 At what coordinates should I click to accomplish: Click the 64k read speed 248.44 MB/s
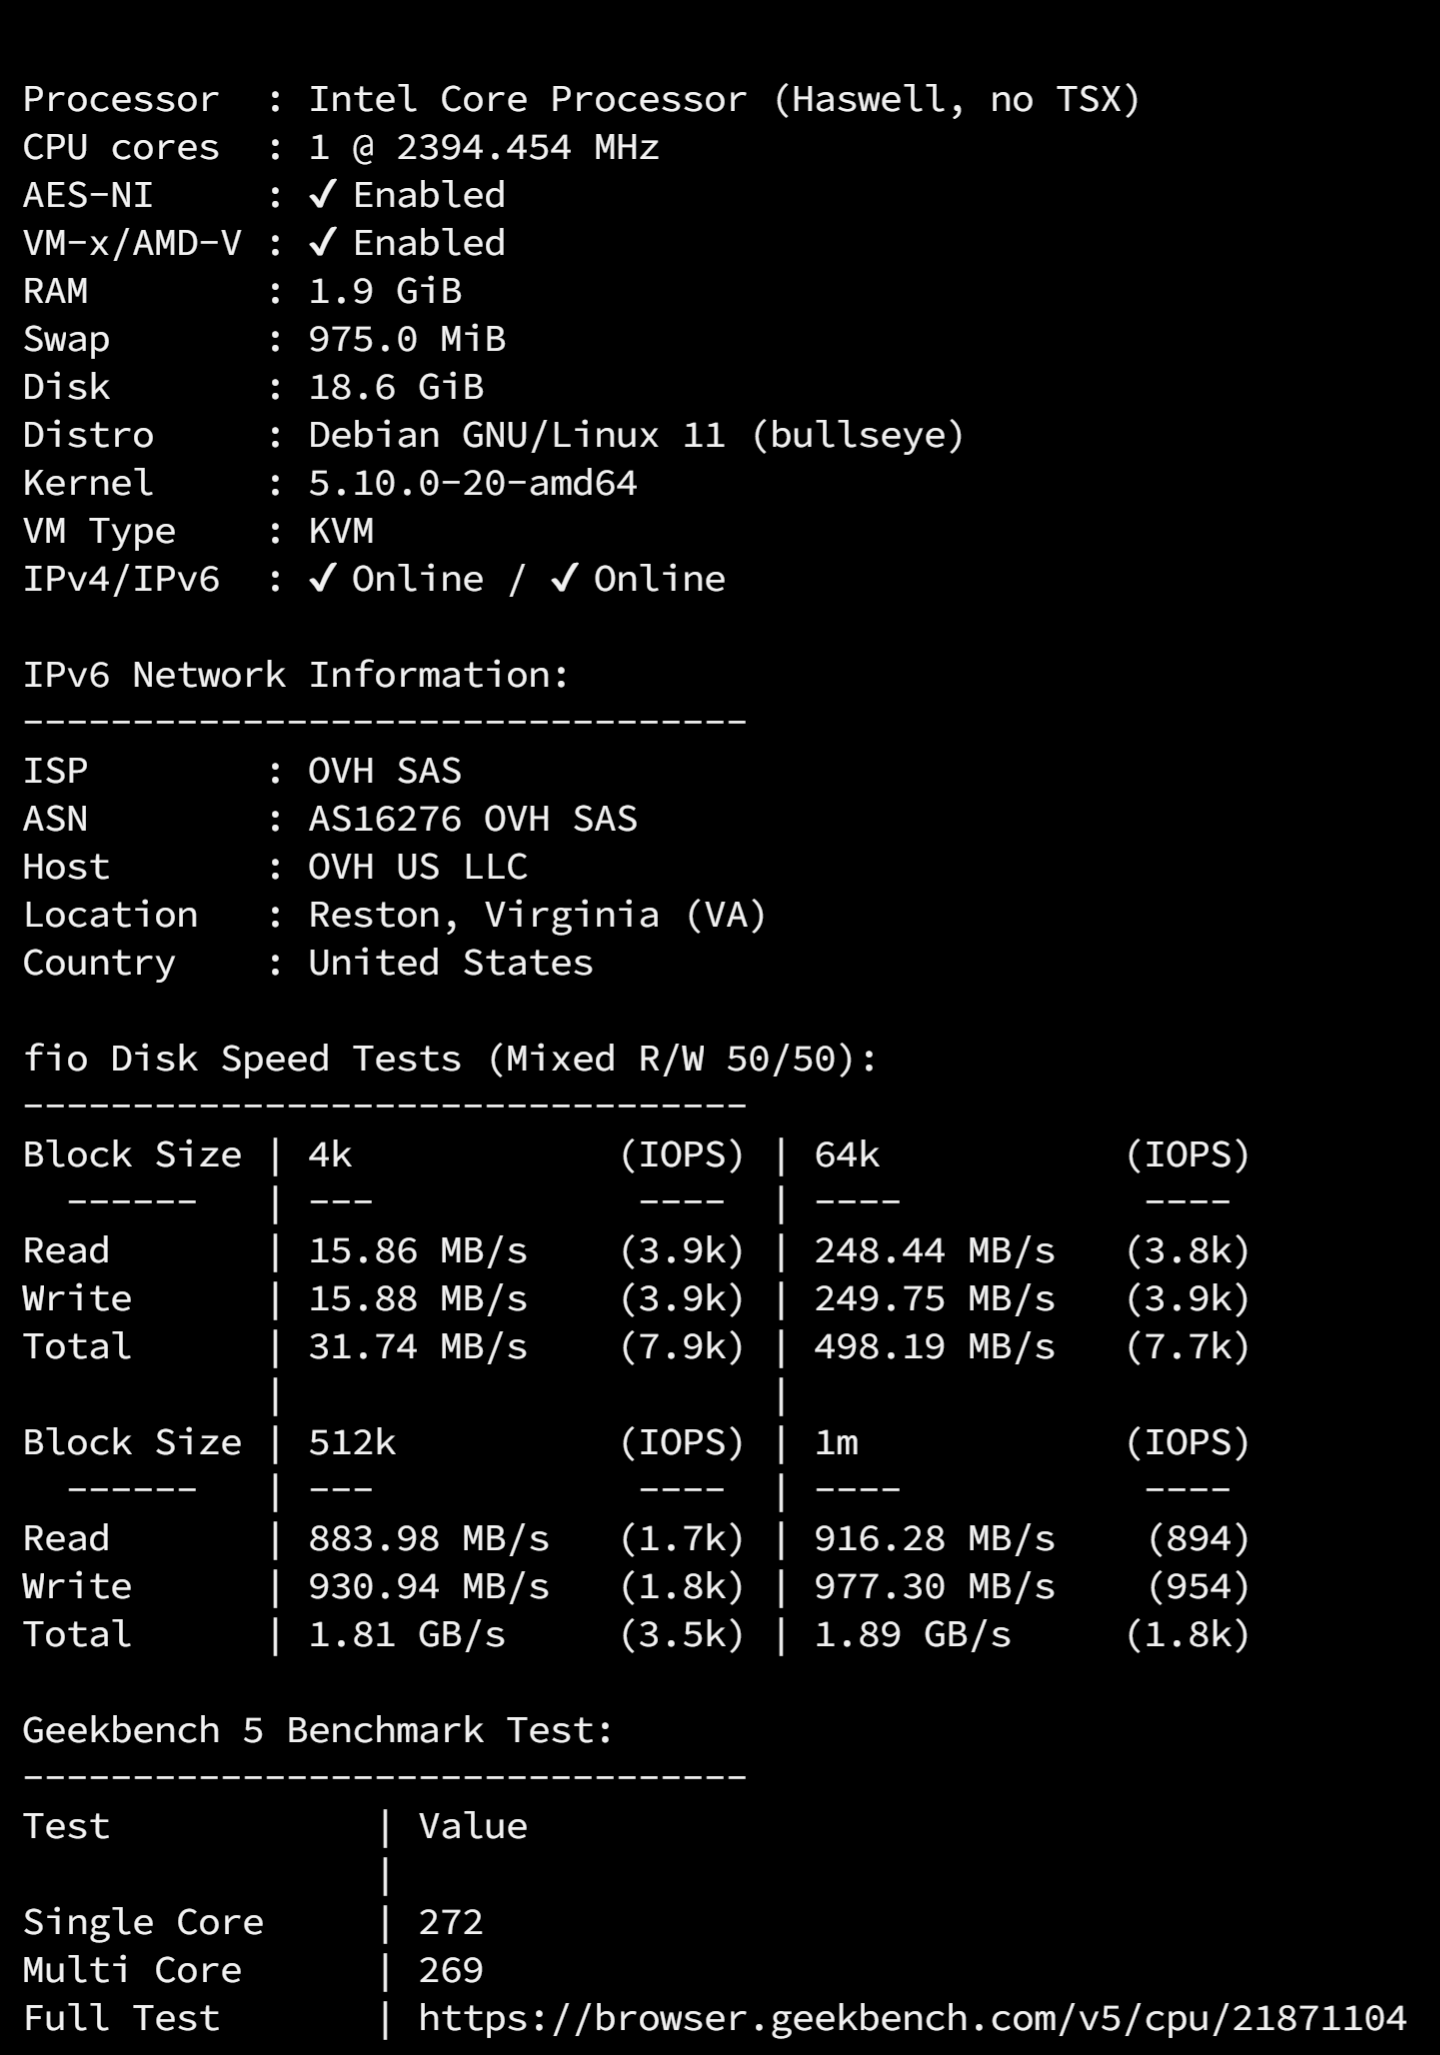(x=934, y=1250)
